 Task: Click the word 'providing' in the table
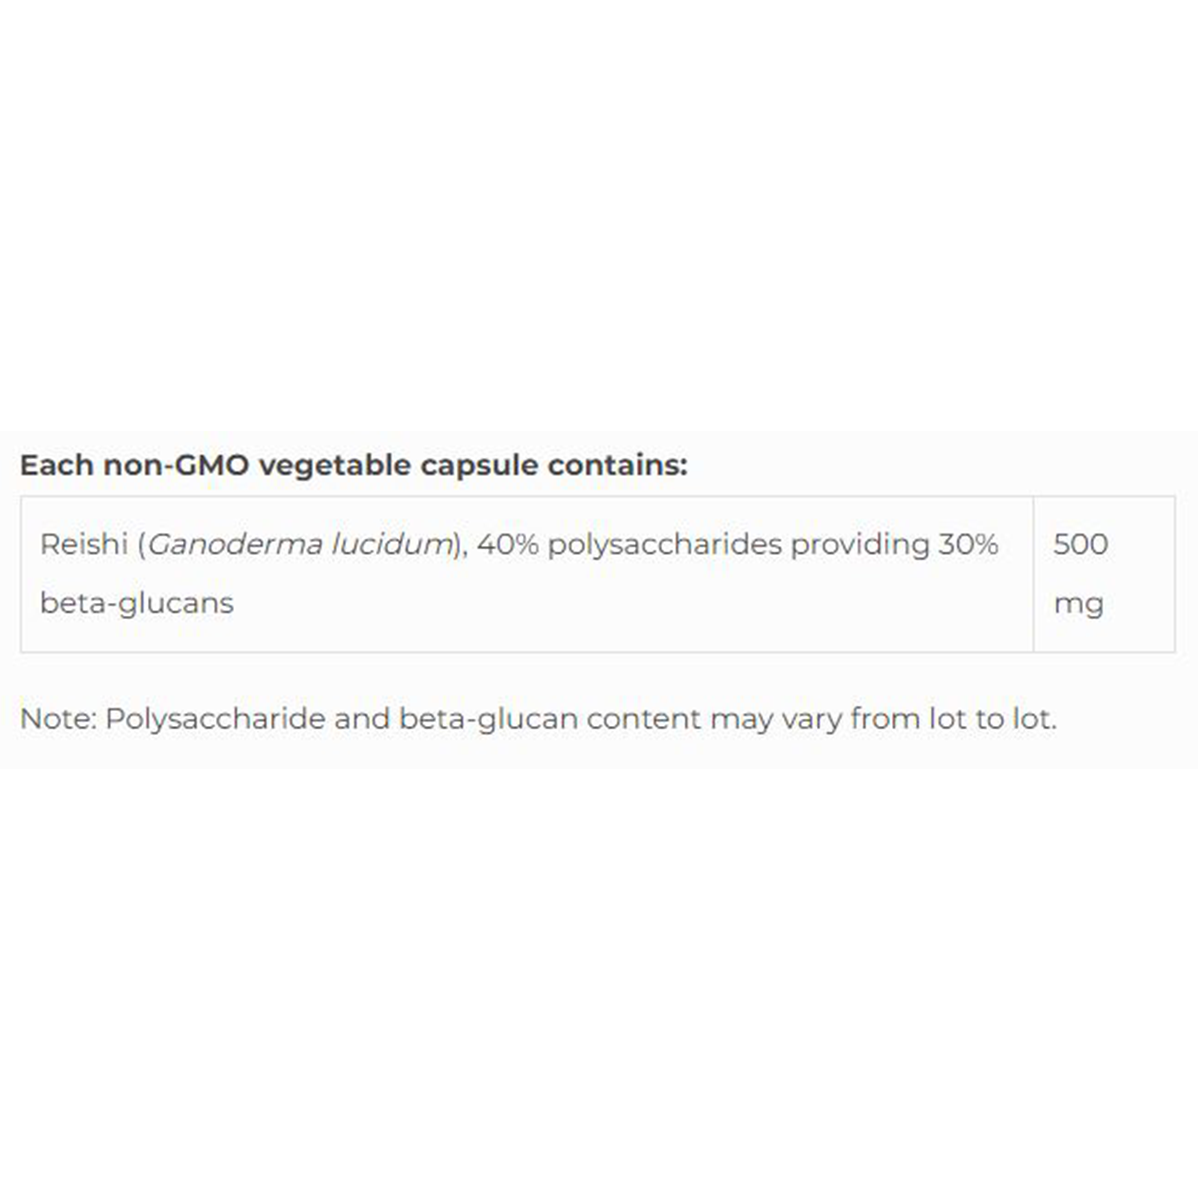click(859, 544)
